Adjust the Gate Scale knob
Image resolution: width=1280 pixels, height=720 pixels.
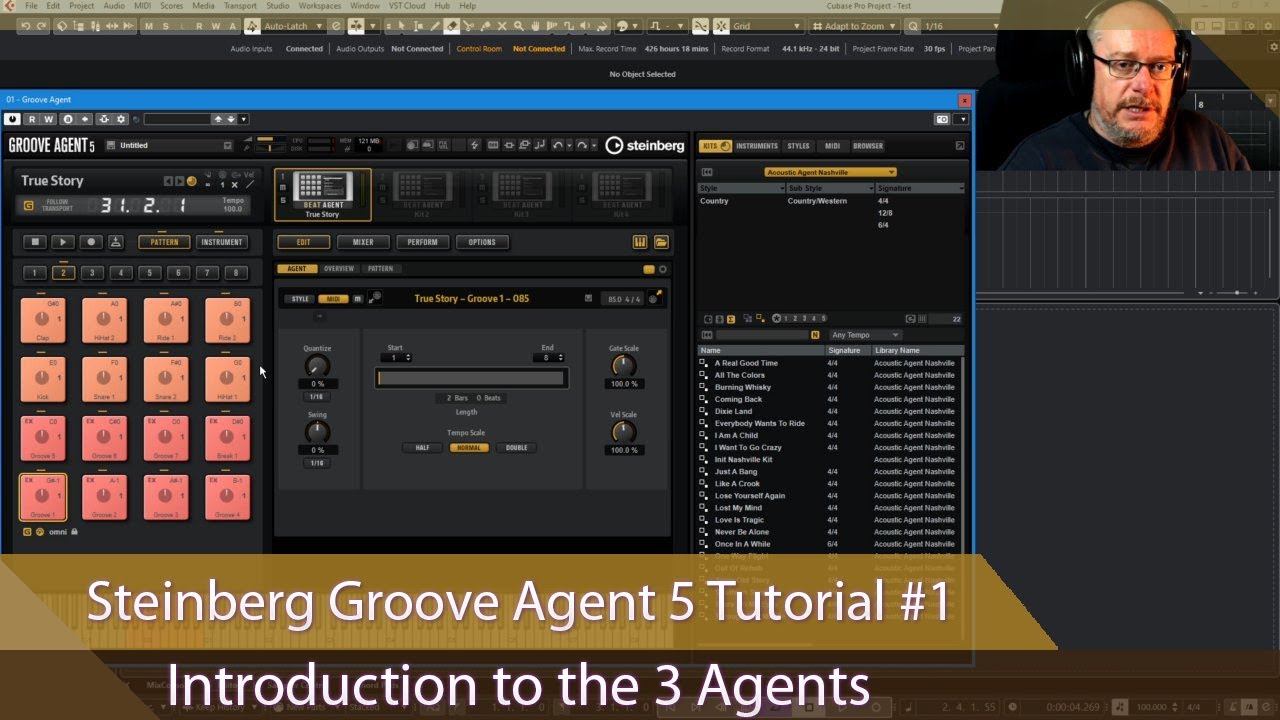[x=623, y=366]
